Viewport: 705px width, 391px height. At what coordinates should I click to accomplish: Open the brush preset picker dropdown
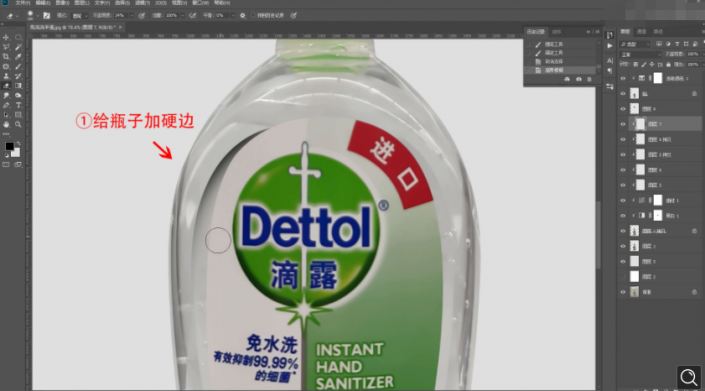(38, 16)
